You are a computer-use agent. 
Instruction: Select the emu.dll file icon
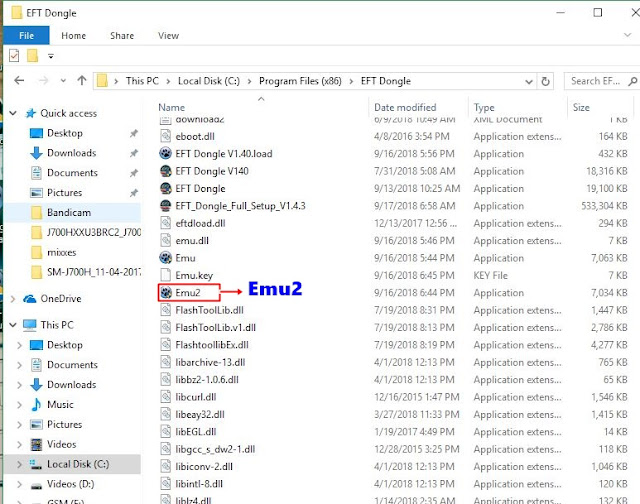pos(165,240)
